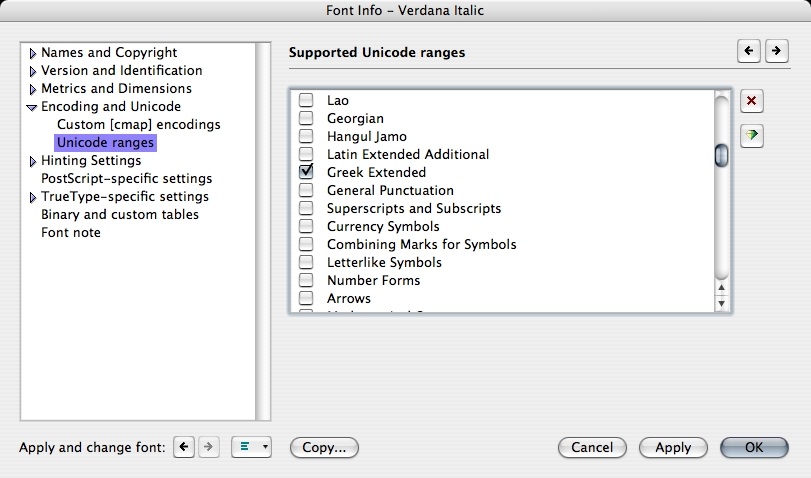Viewport: 811px width, 478px height.
Task: Expand Hinting Settings section
Action: tap(33, 161)
